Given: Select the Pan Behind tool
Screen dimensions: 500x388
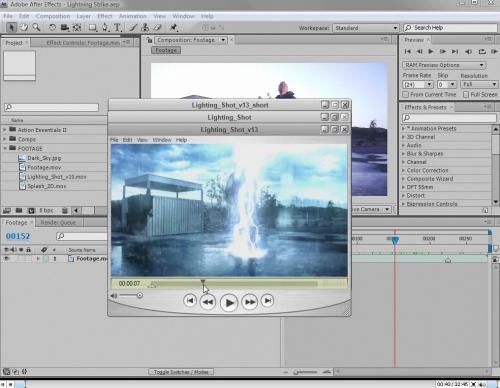Looking at the screenshot, I should (x=77, y=27).
